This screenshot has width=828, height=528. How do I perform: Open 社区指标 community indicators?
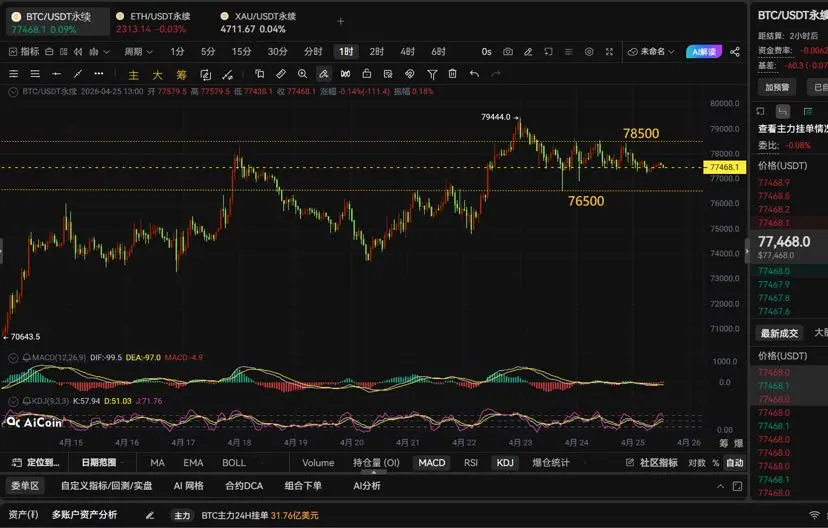652,463
